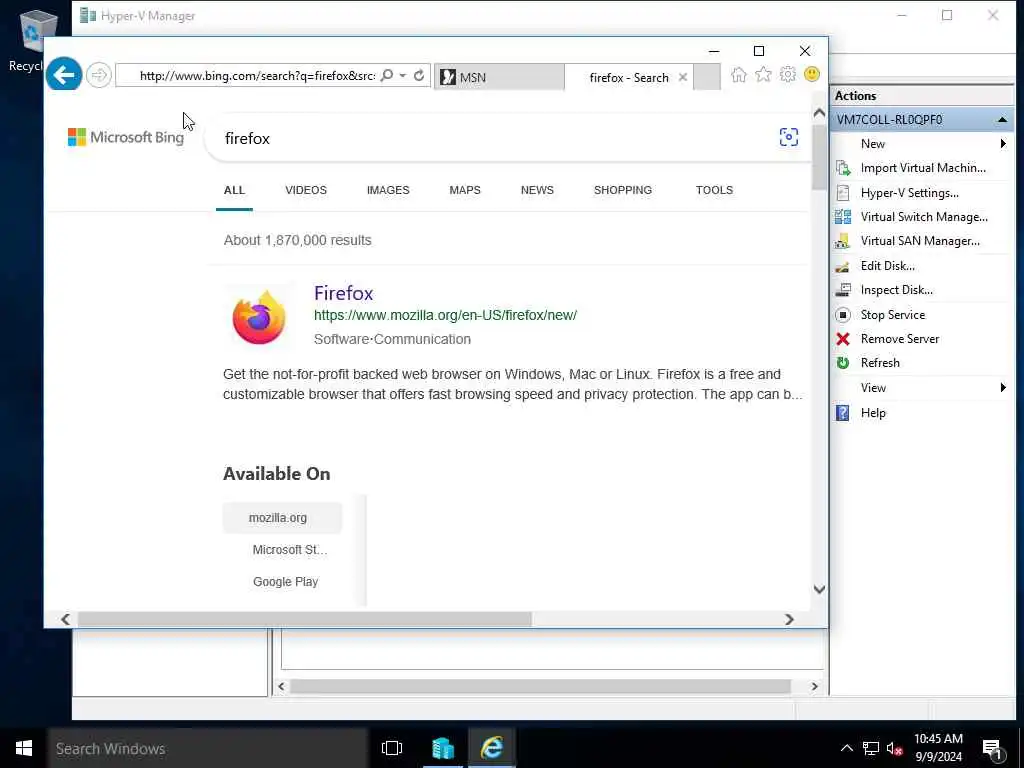Screen dimensions: 1024x768
Task: Click the address bar search magnifier icon
Action: 387,76
